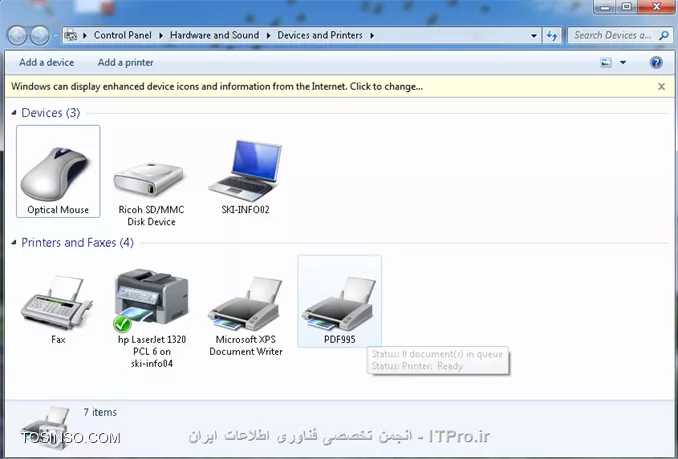The image size is (678, 459).
Task: Click the refresh button beside address bar
Action: pyautogui.click(x=552, y=35)
